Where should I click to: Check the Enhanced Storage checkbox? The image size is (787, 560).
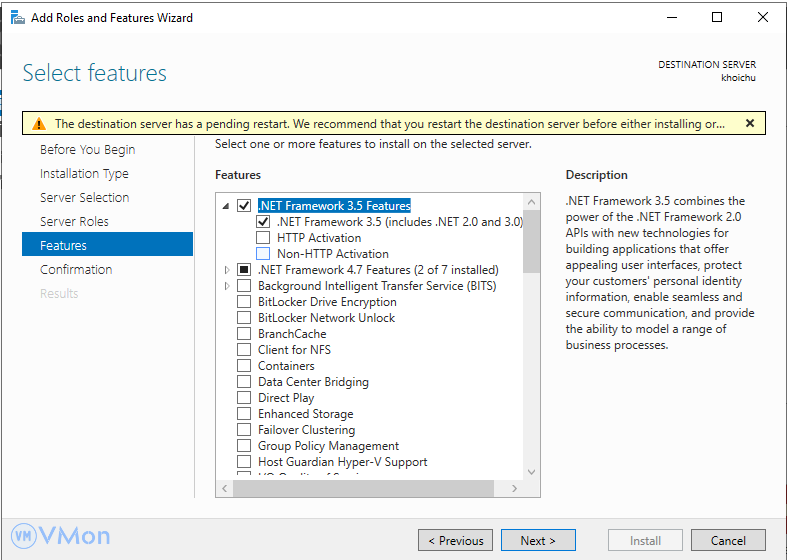point(244,414)
